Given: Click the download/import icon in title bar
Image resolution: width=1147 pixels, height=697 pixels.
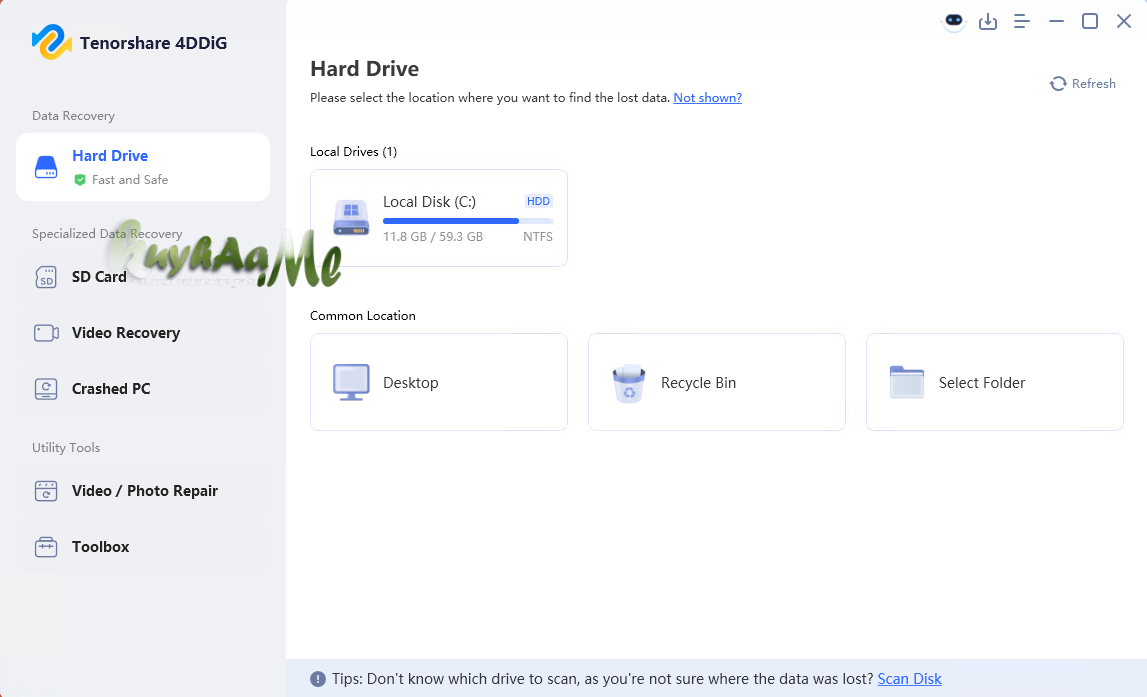Looking at the screenshot, I should (x=988, y=21).
